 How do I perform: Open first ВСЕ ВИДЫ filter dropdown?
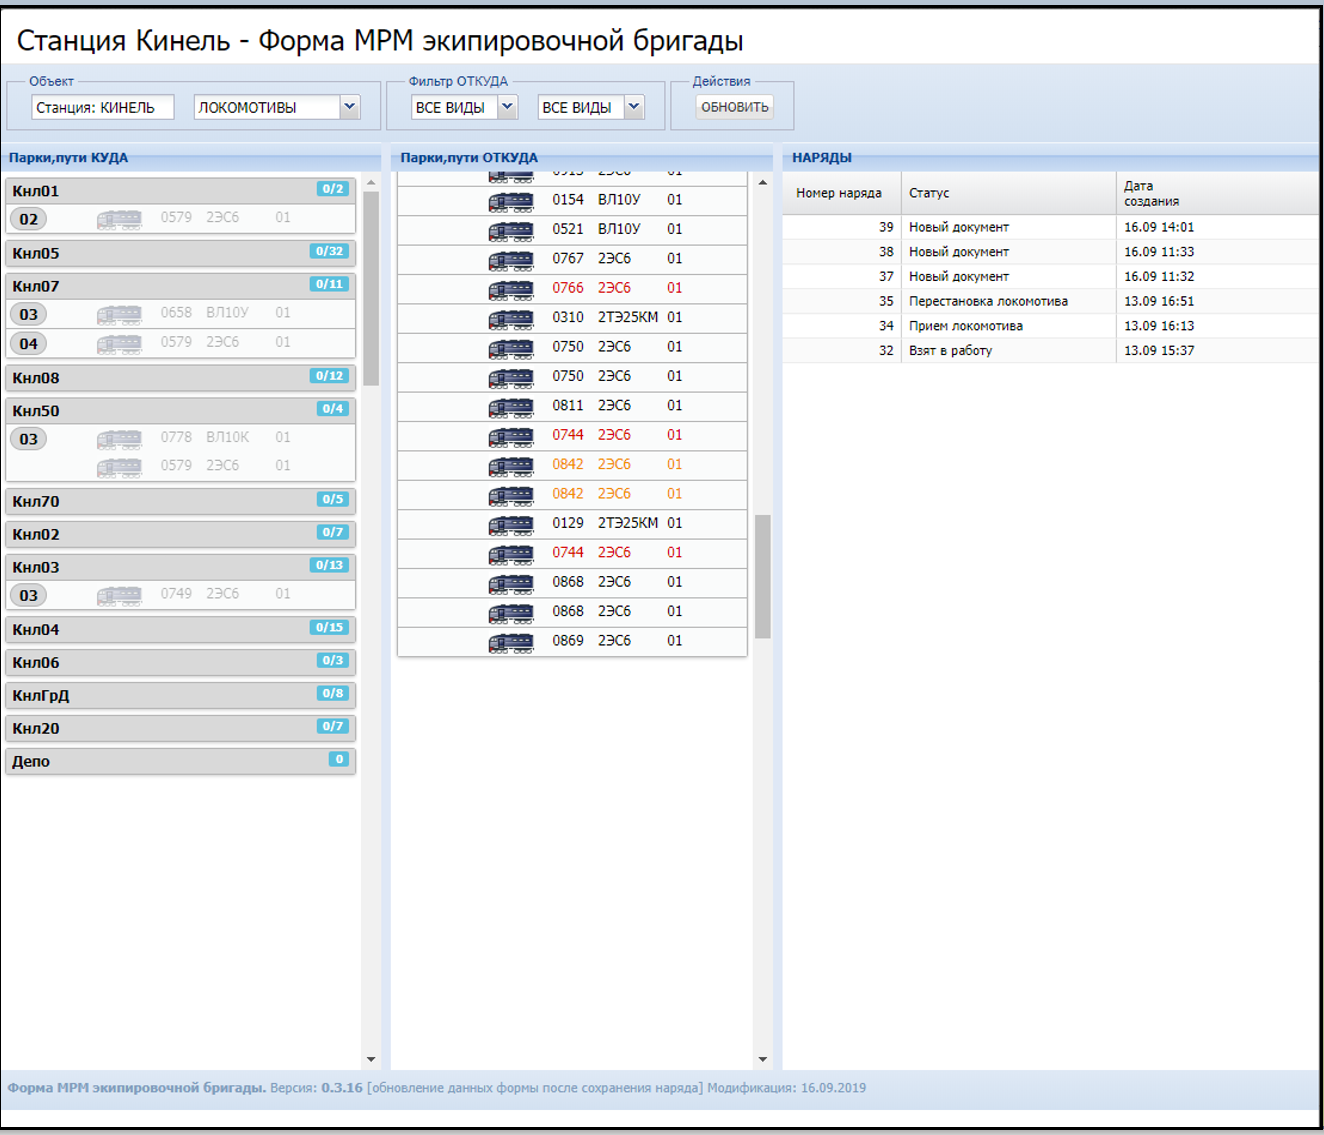[507, 107]
